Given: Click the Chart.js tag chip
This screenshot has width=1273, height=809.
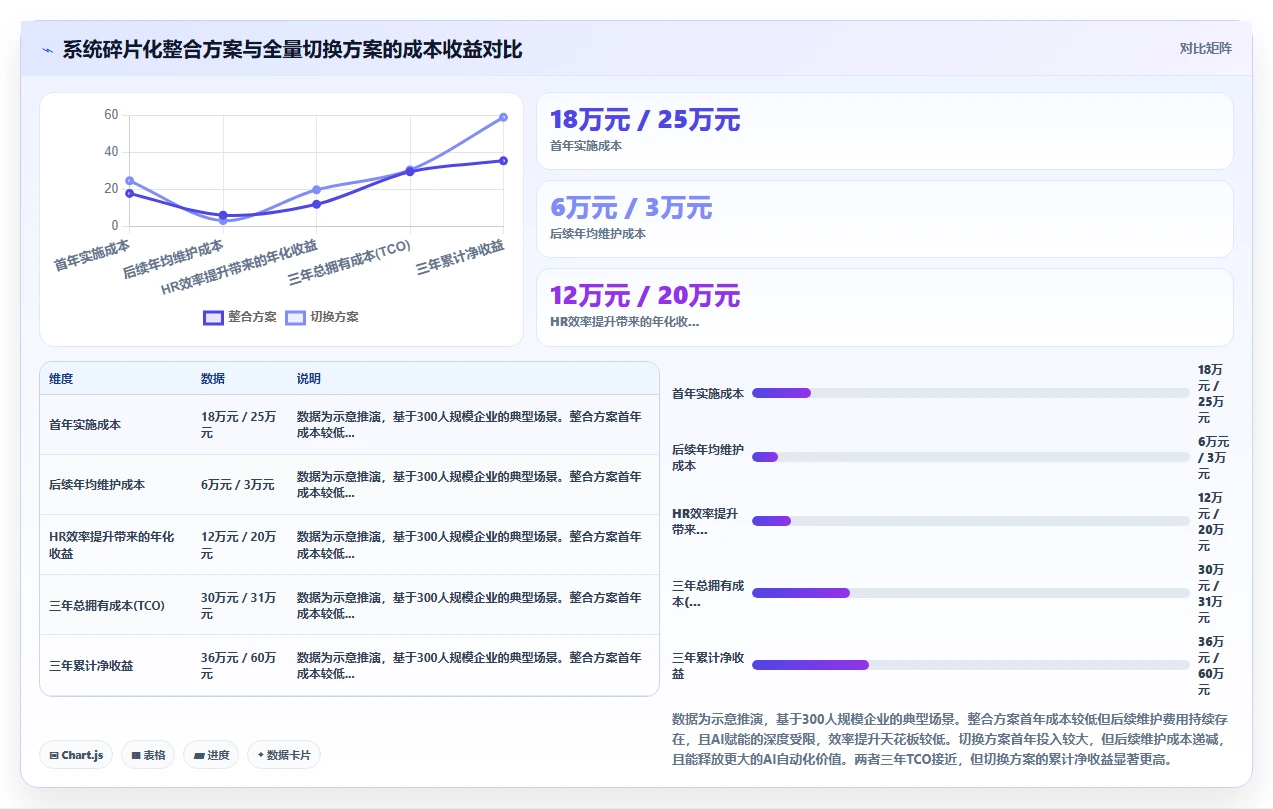Looking at the screenshot, I should point(77,755).
